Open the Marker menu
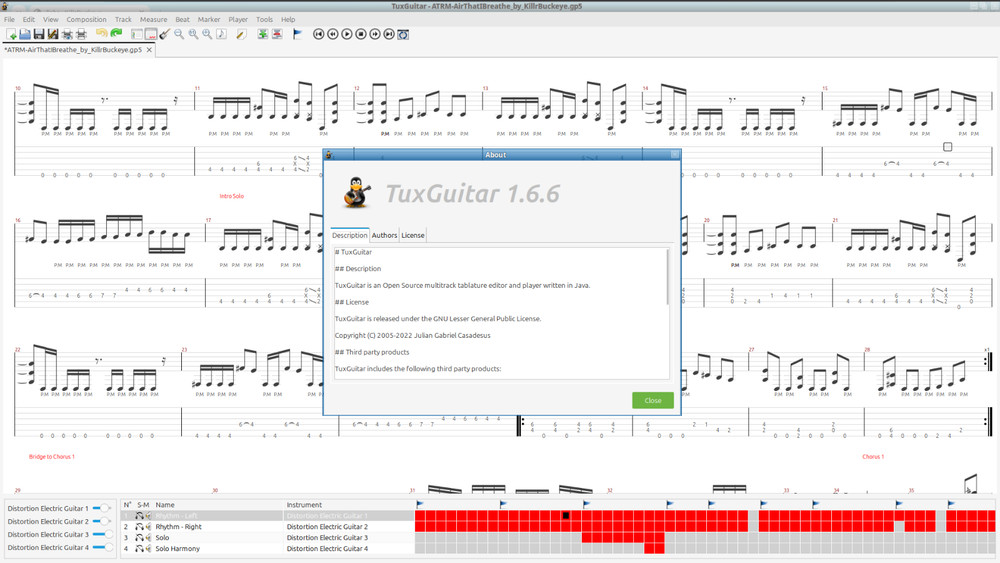 (209, 19)
